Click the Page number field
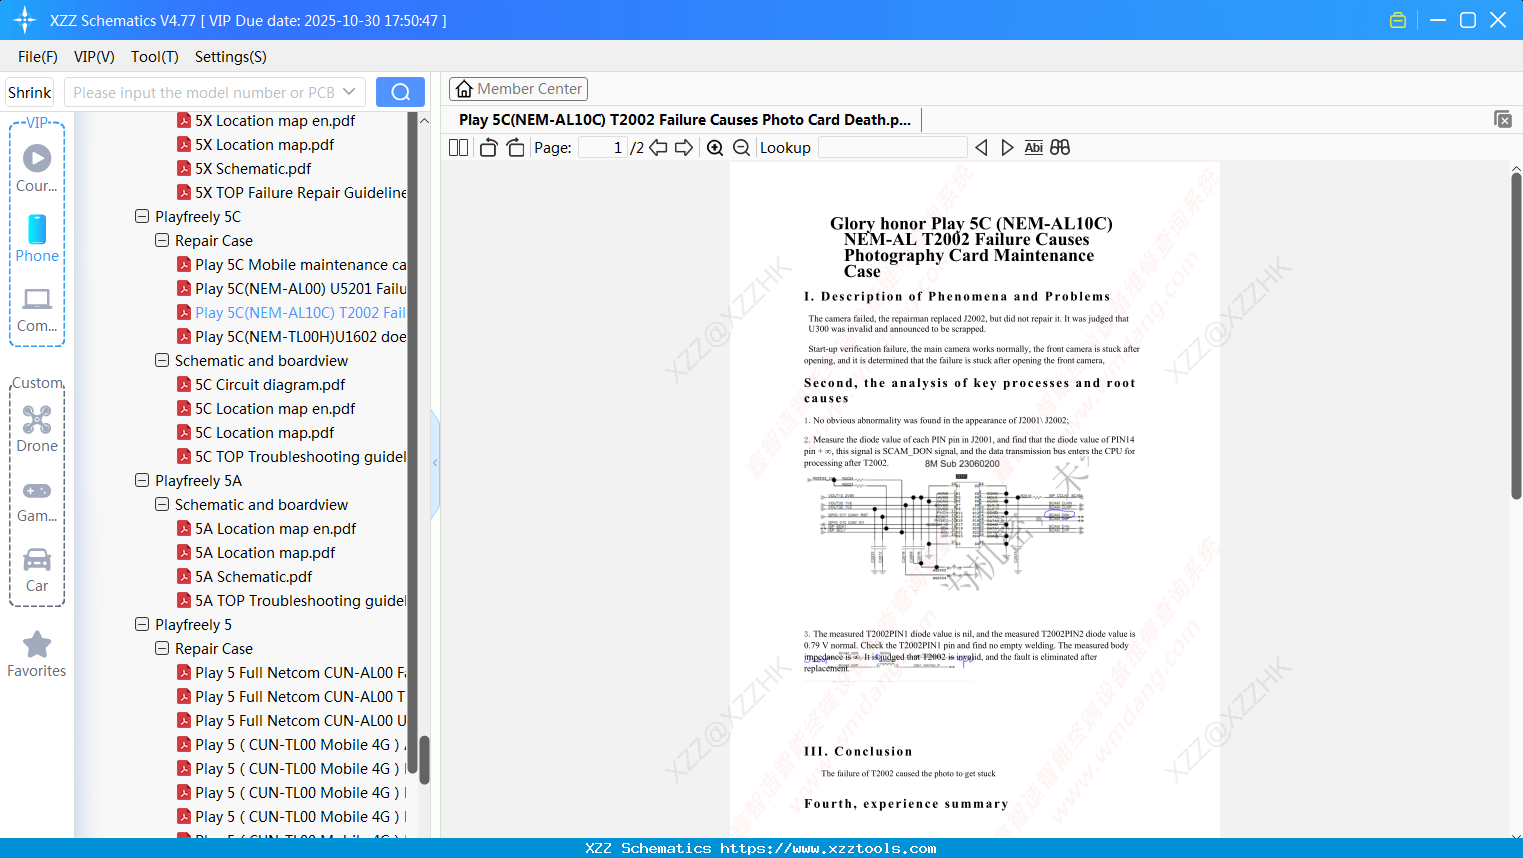 603,148
